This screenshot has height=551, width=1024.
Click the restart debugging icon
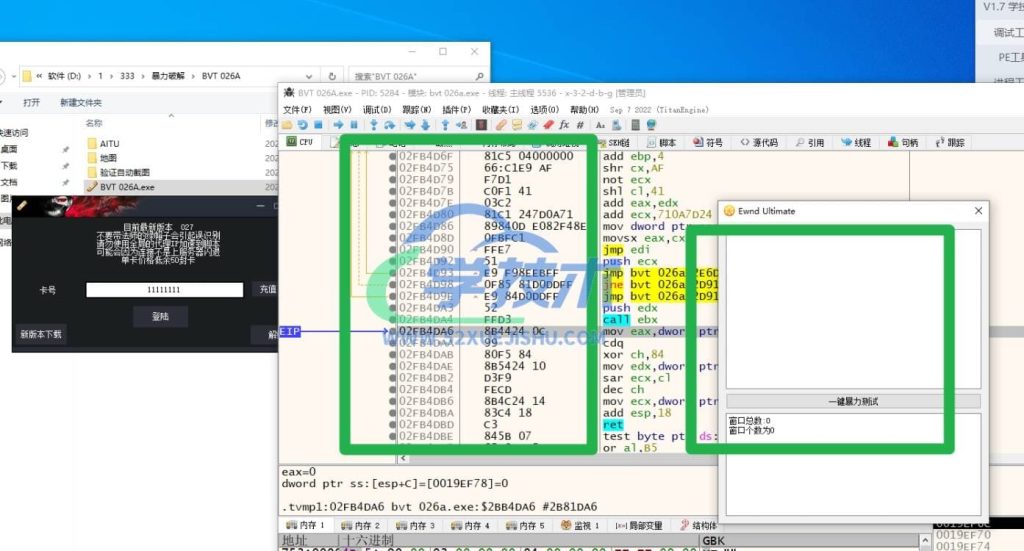pyautogui.click(x=301, y=125)
